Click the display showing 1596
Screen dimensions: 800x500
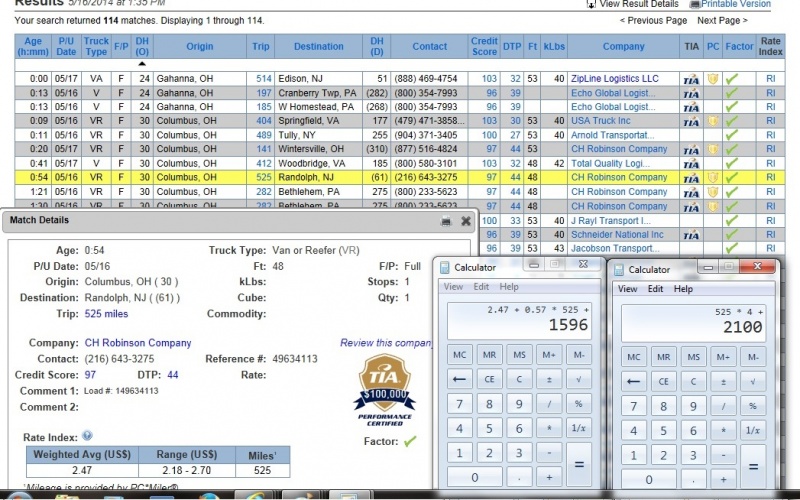(x=519, y=321)
